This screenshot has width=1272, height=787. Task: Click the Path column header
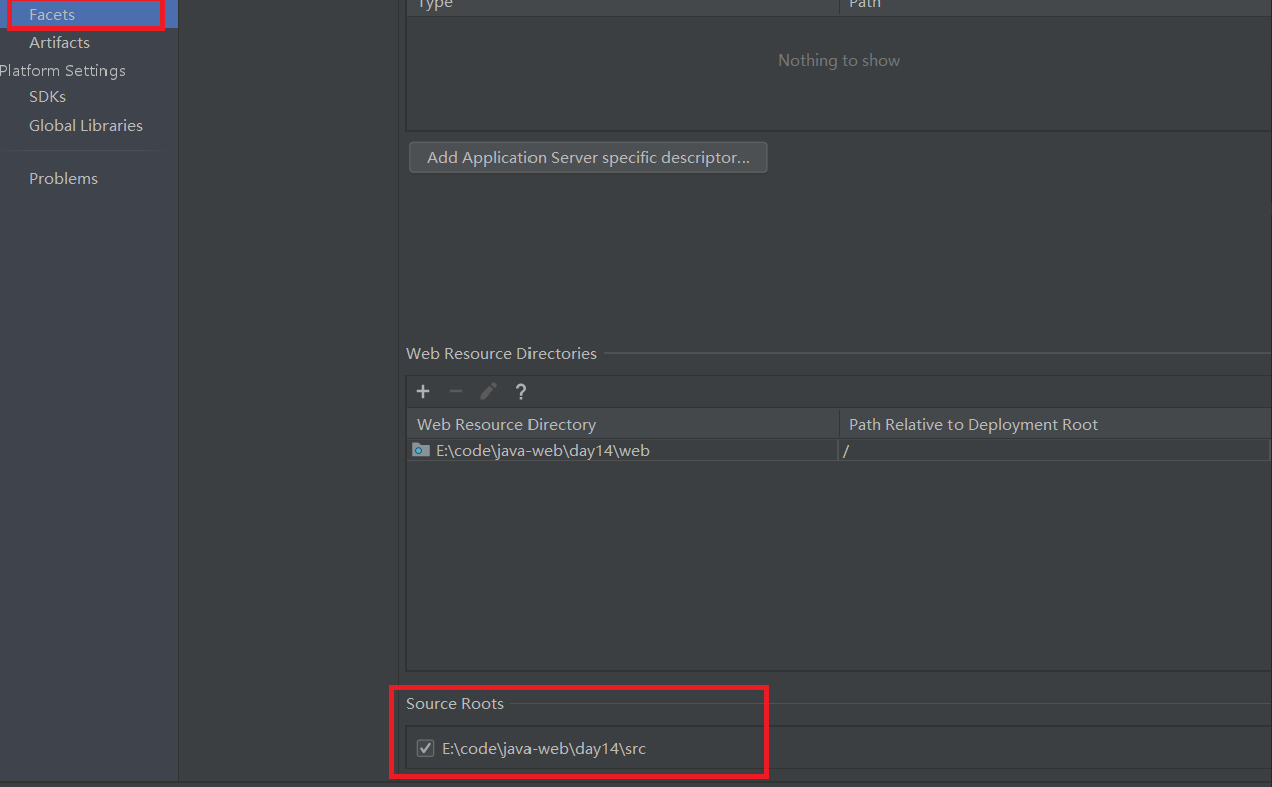865,5
